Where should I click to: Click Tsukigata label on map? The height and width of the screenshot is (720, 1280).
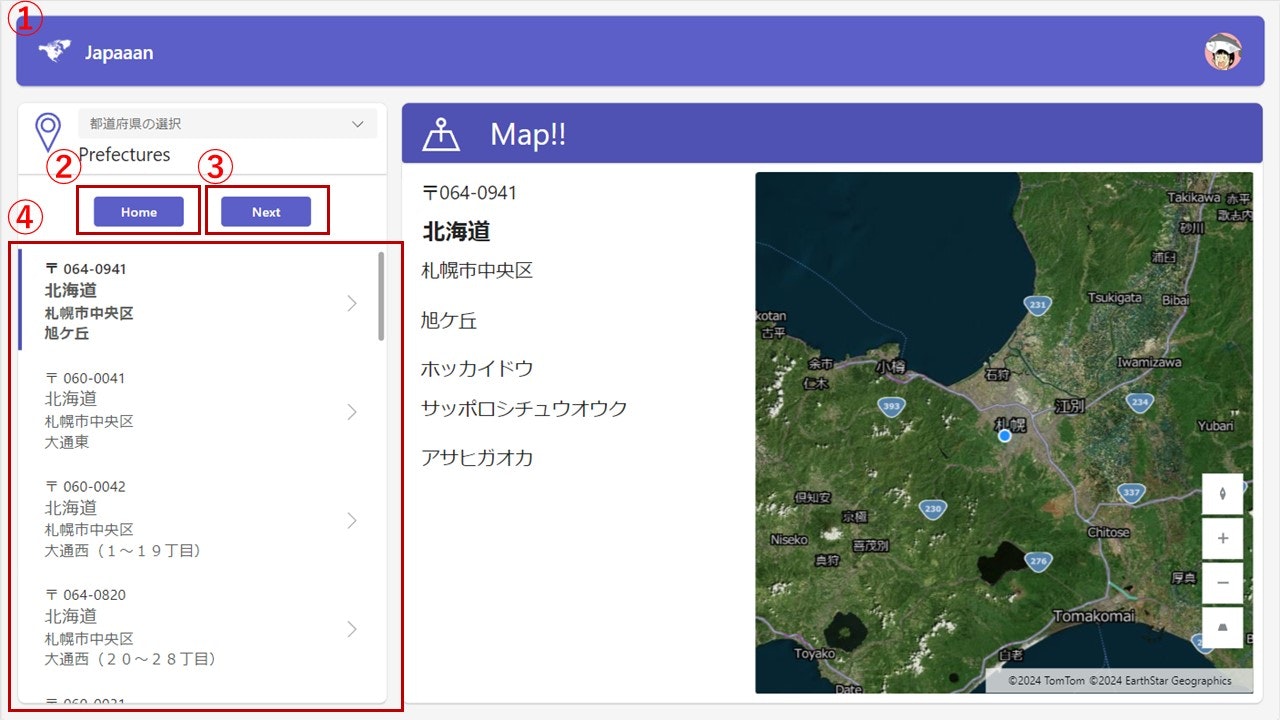pyautogui.click(x=1114, y=298)
